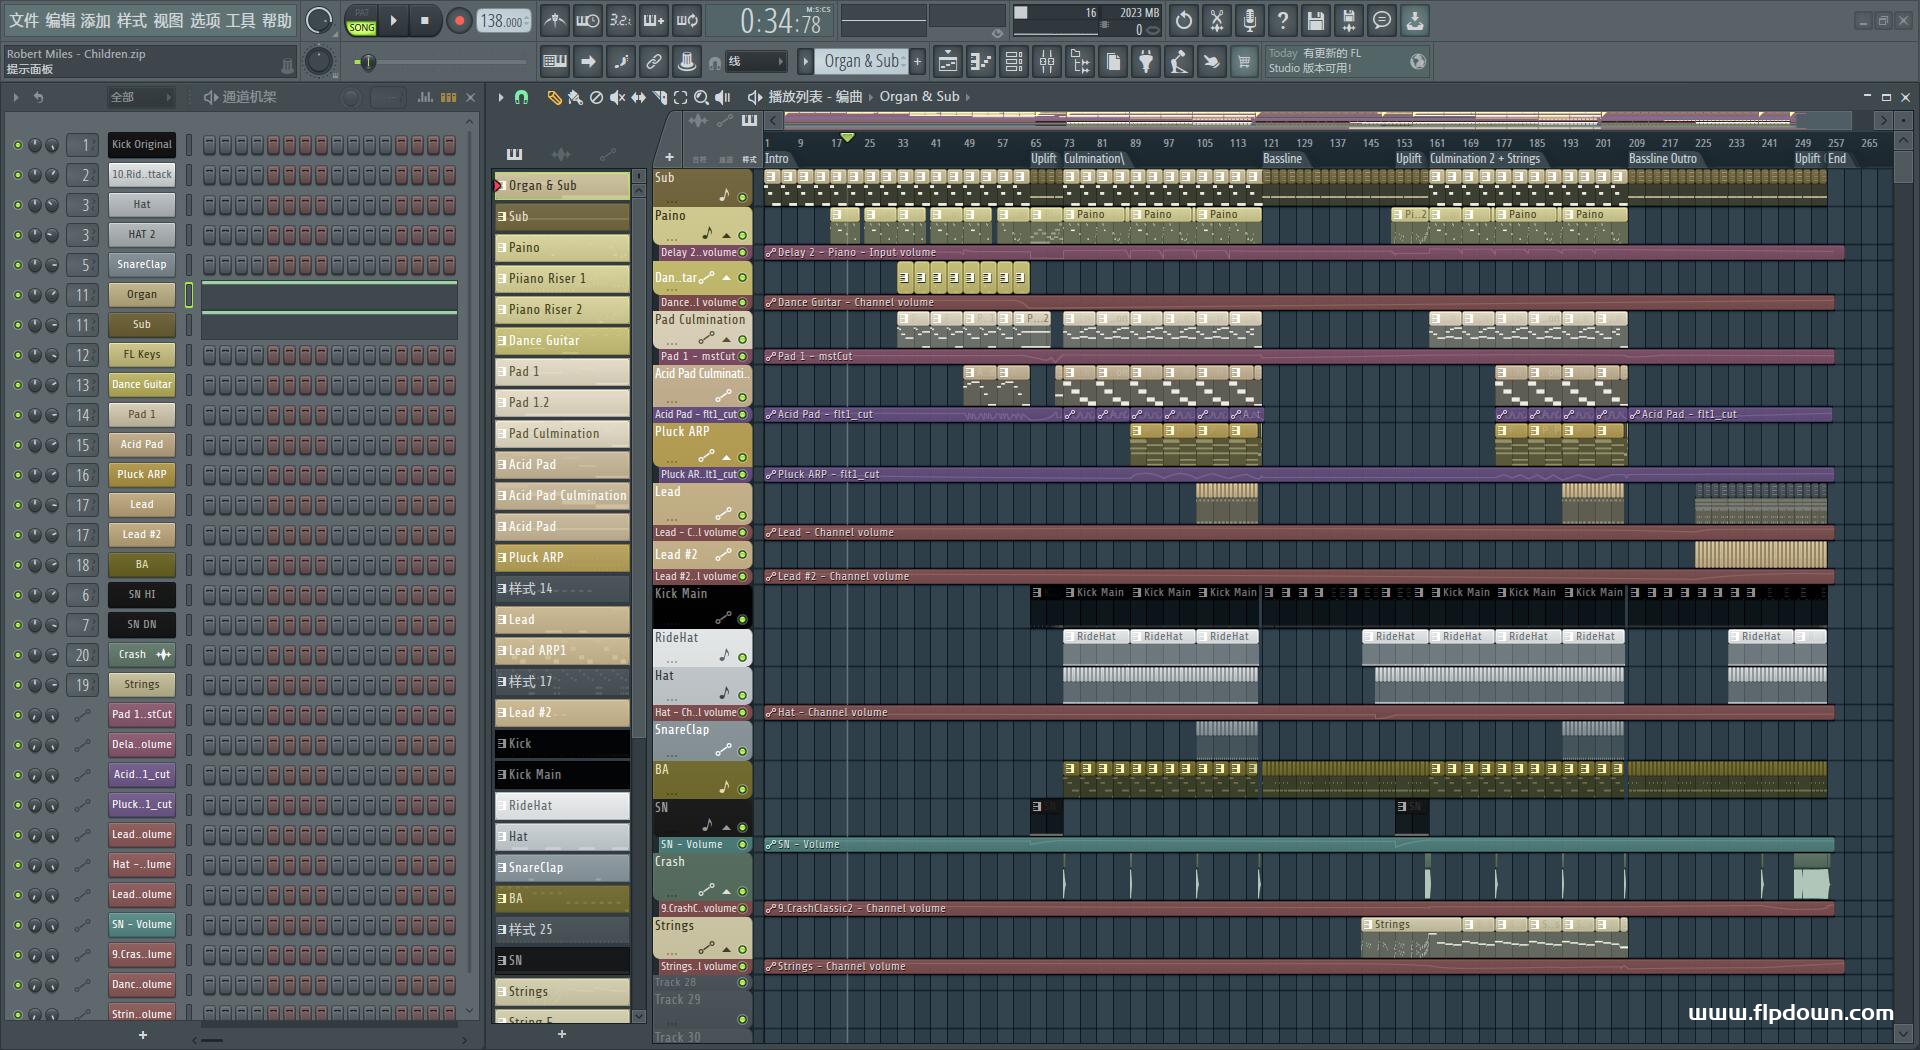
Task: Expand the arrow left of the pattern selector
Action: pyautogui.click(x=806, y=62)
